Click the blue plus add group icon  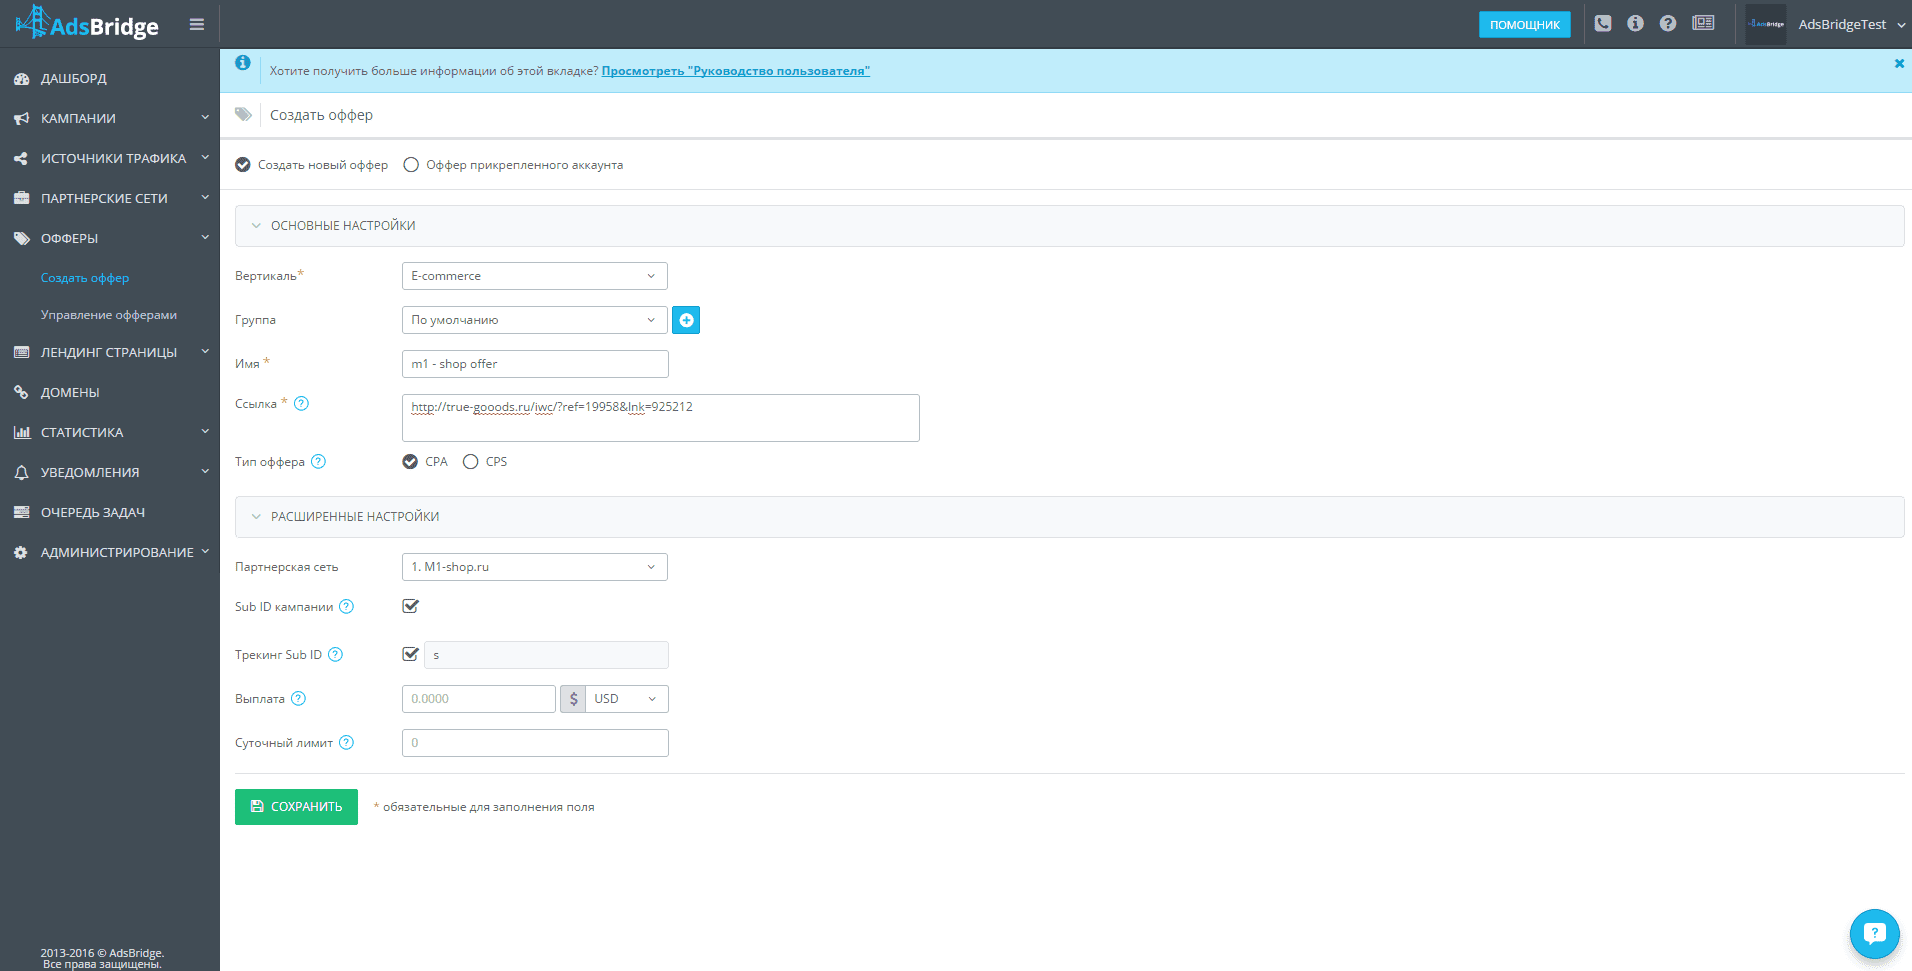coord(686,320)
